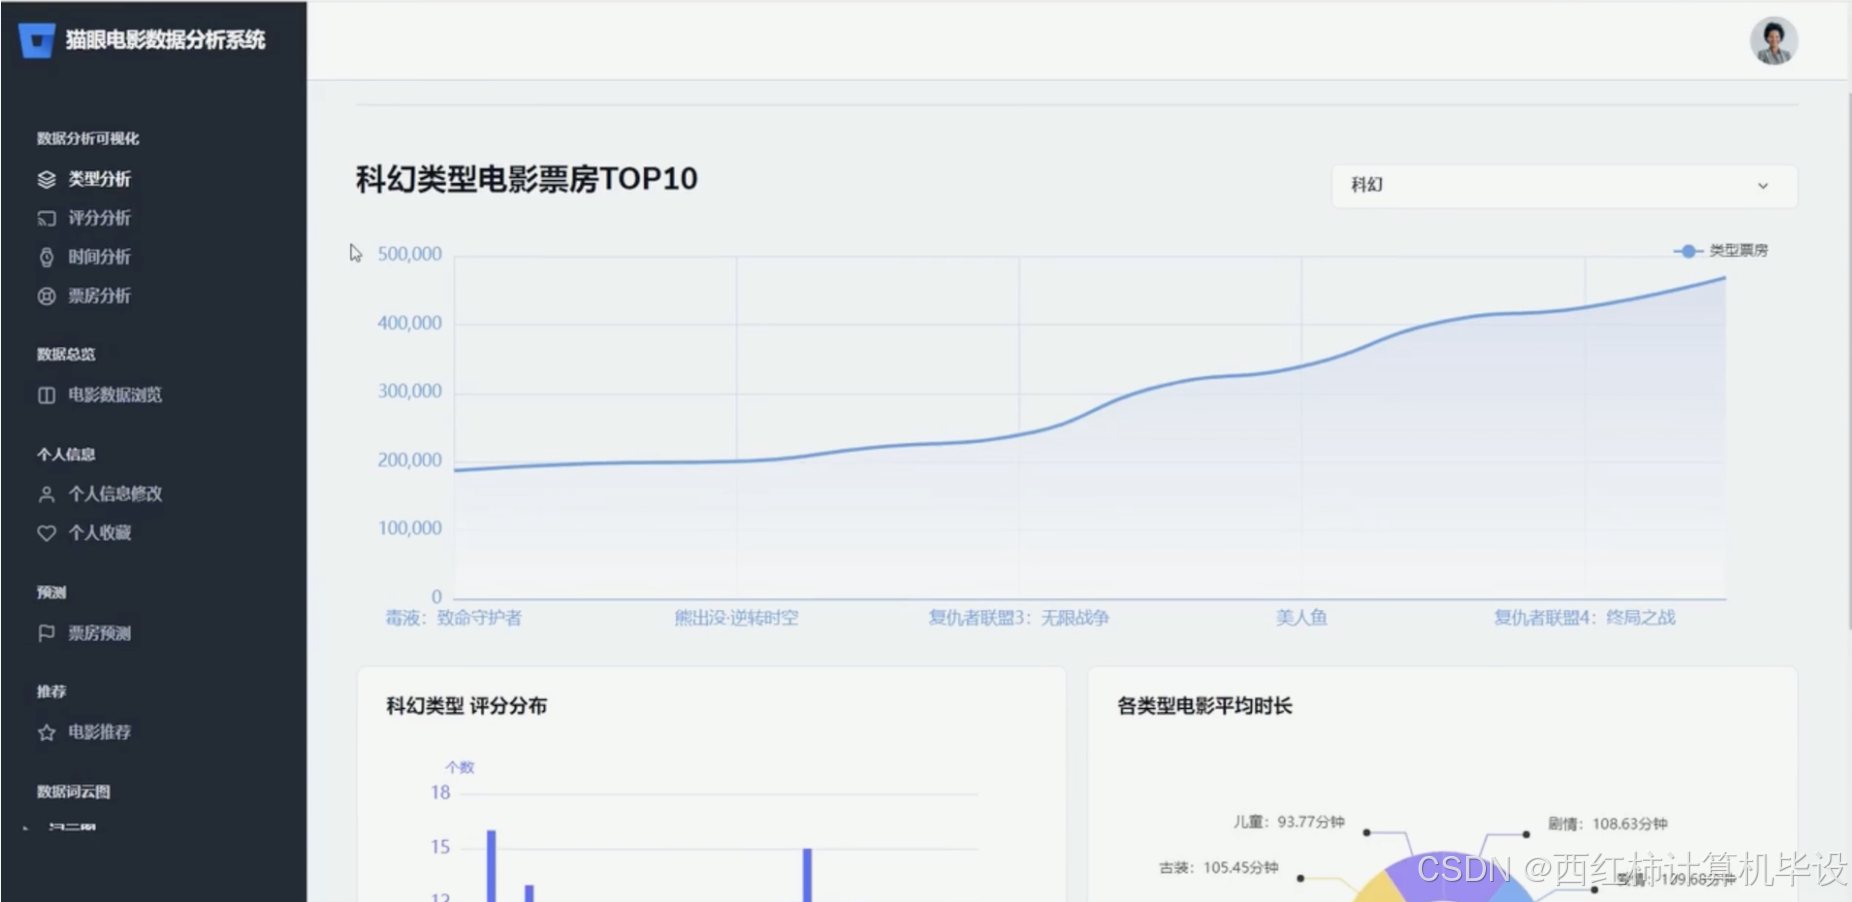Click the 剧情: 108.63分钟 pie label
The height and width of the screenshot is (902, 1852).
coord(1608,824)
